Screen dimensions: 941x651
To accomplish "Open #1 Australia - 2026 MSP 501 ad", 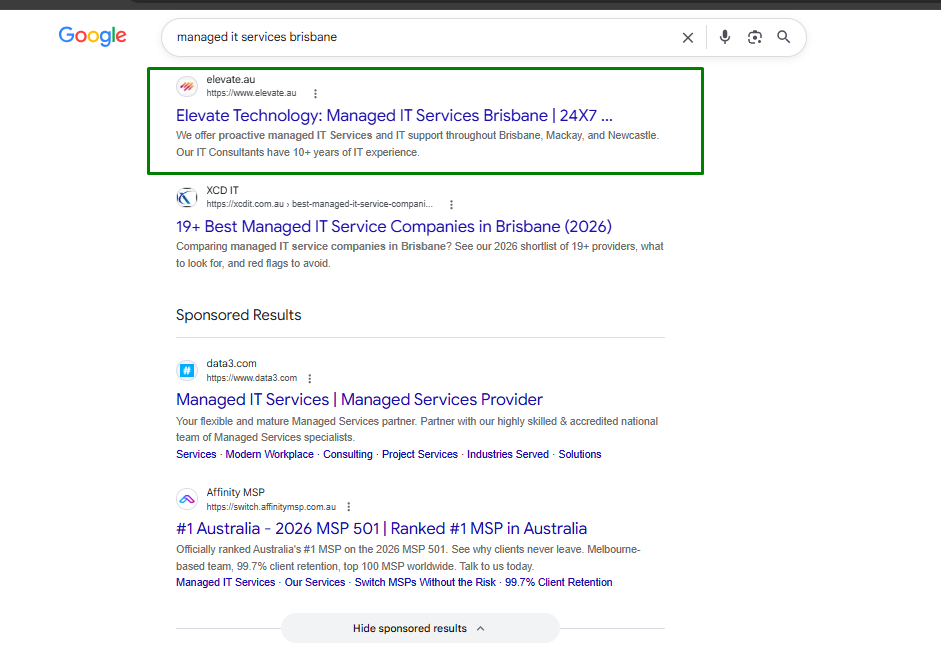I will [x=381, y=529].
